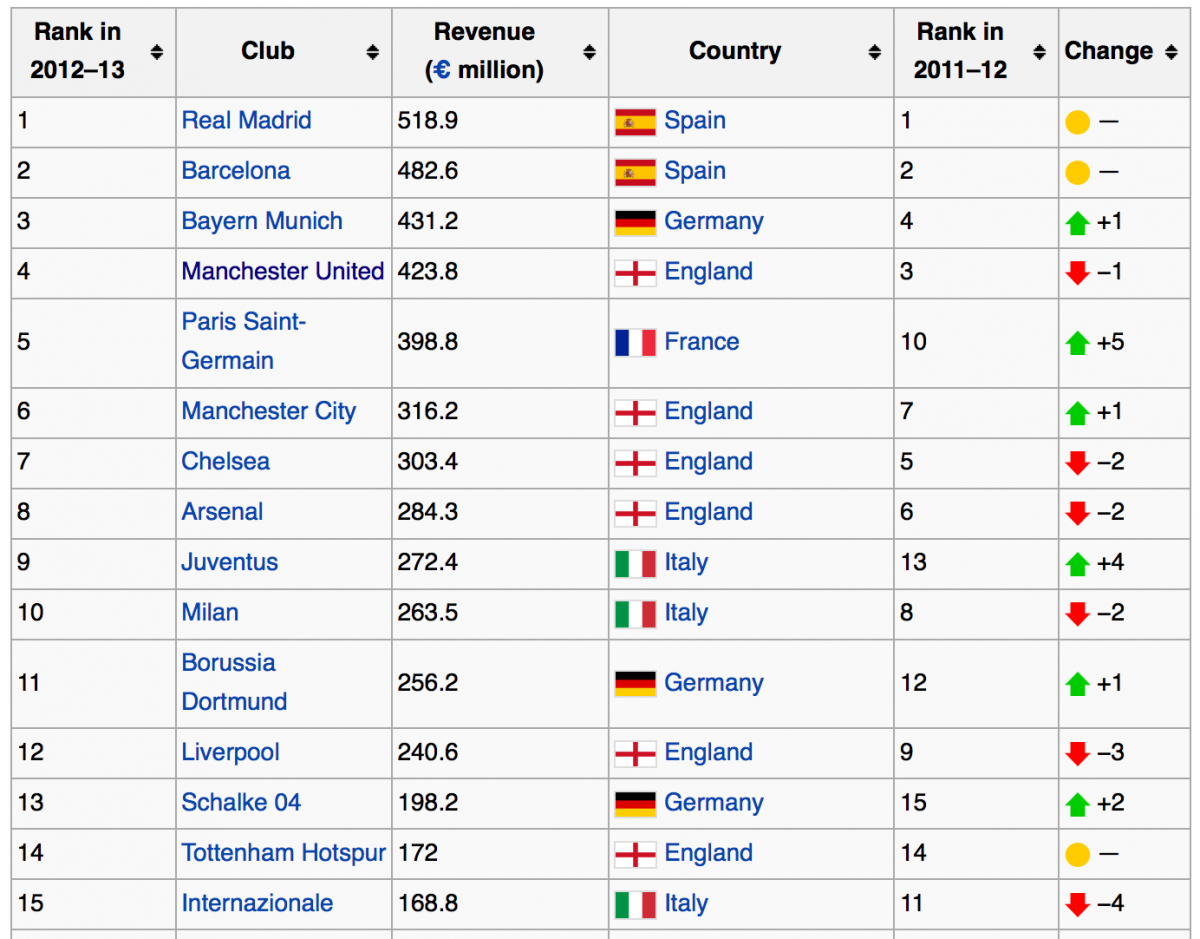Click the Italy flag in Juventus row
1200x939 pixels.
[x=635, y=563]
